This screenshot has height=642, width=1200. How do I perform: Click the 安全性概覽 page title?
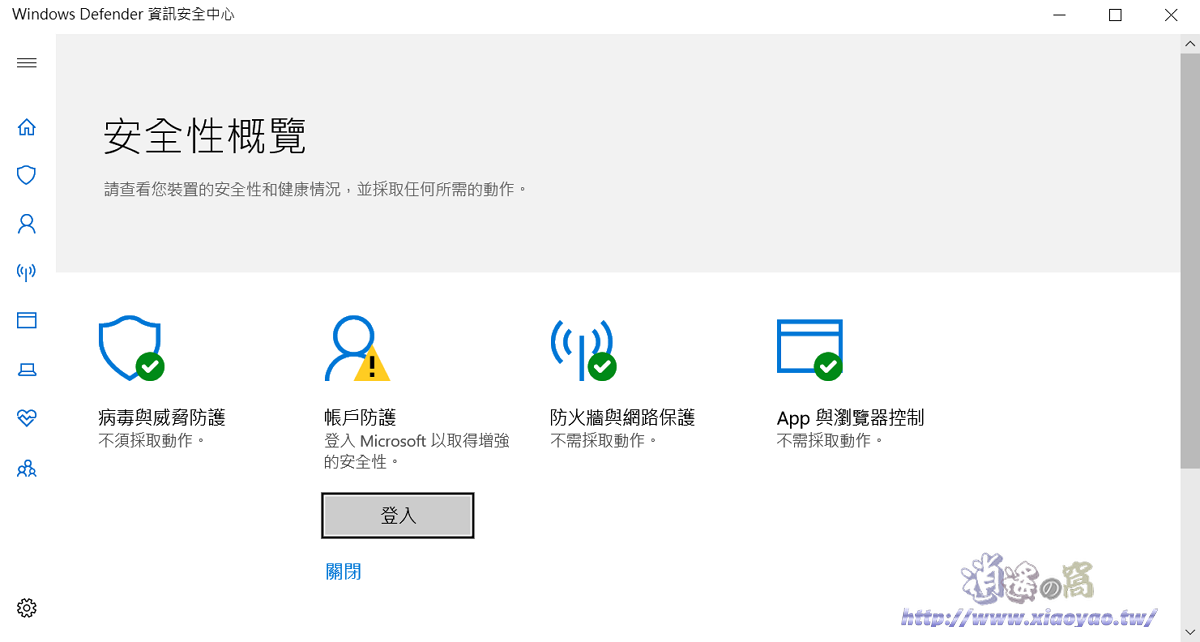[x=204, y=137]
